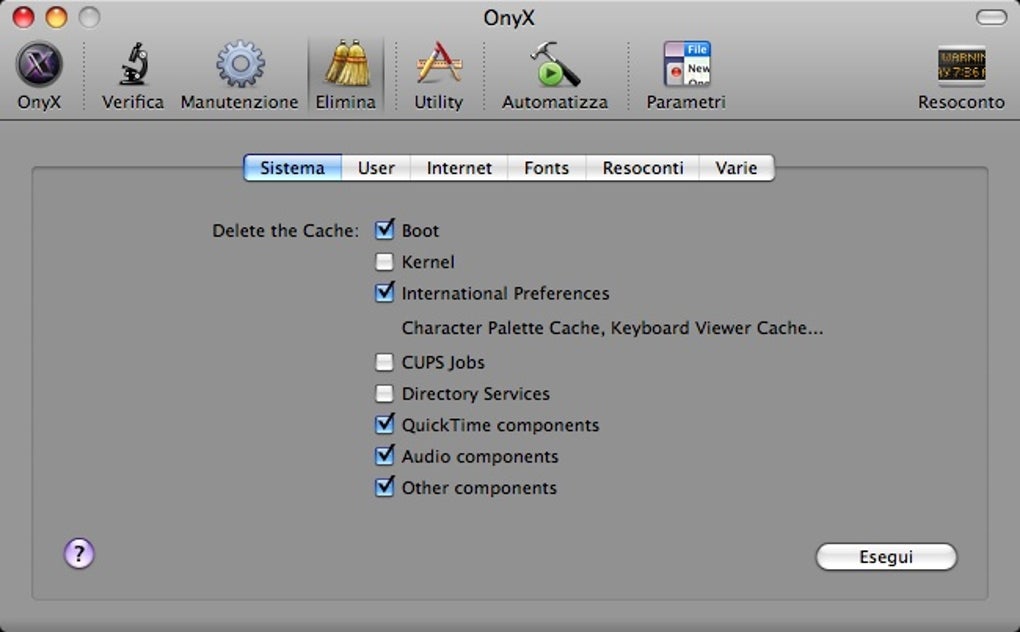Click the toolbar toggle pill button
The width and height of the screenshot is (1020, 632).
click(991, 17)
